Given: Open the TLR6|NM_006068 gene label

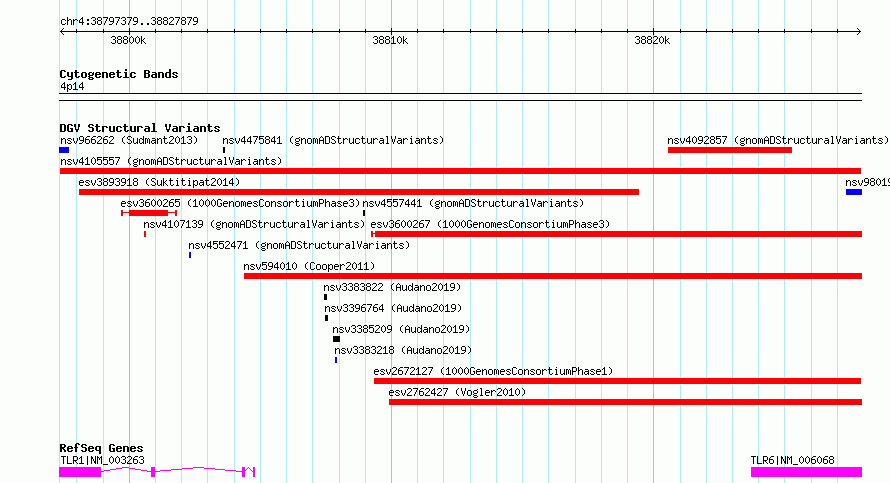Looking at the screenshot, I should coord(792,460).
